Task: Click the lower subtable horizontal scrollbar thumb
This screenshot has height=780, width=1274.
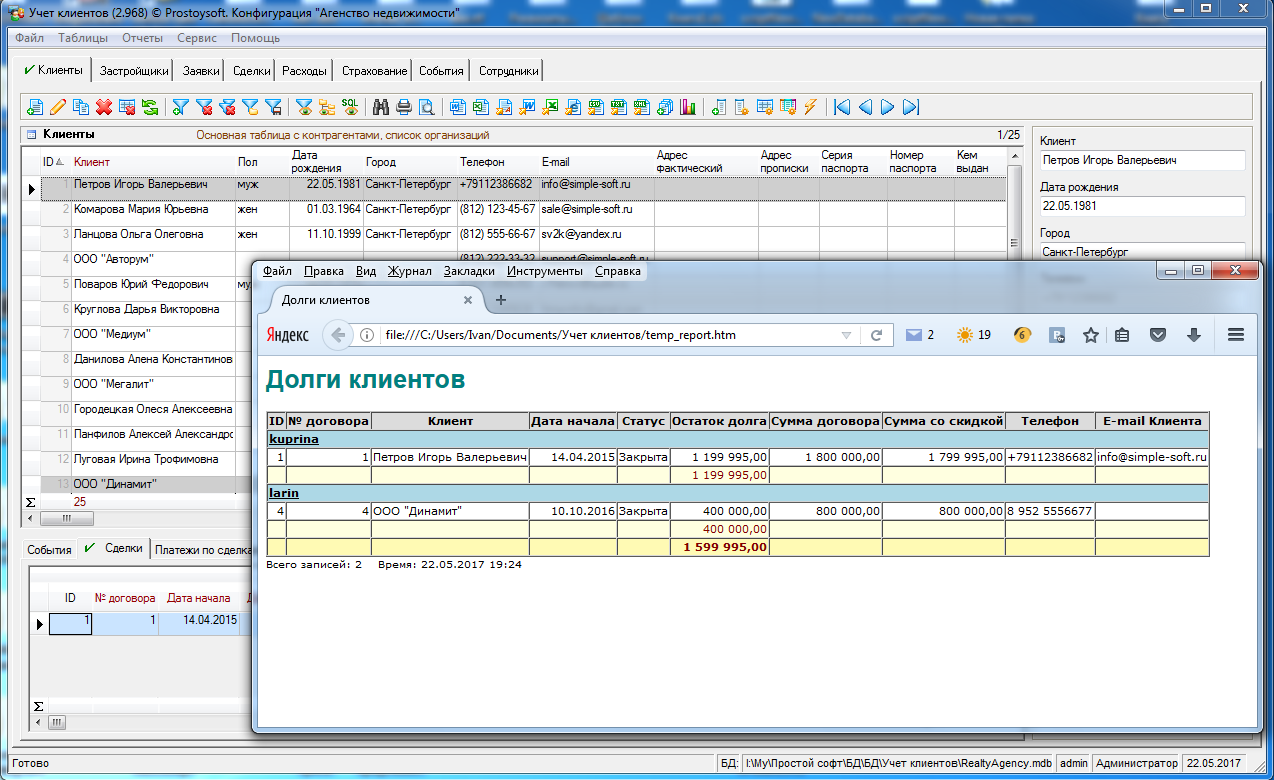Action: point(57,721)
